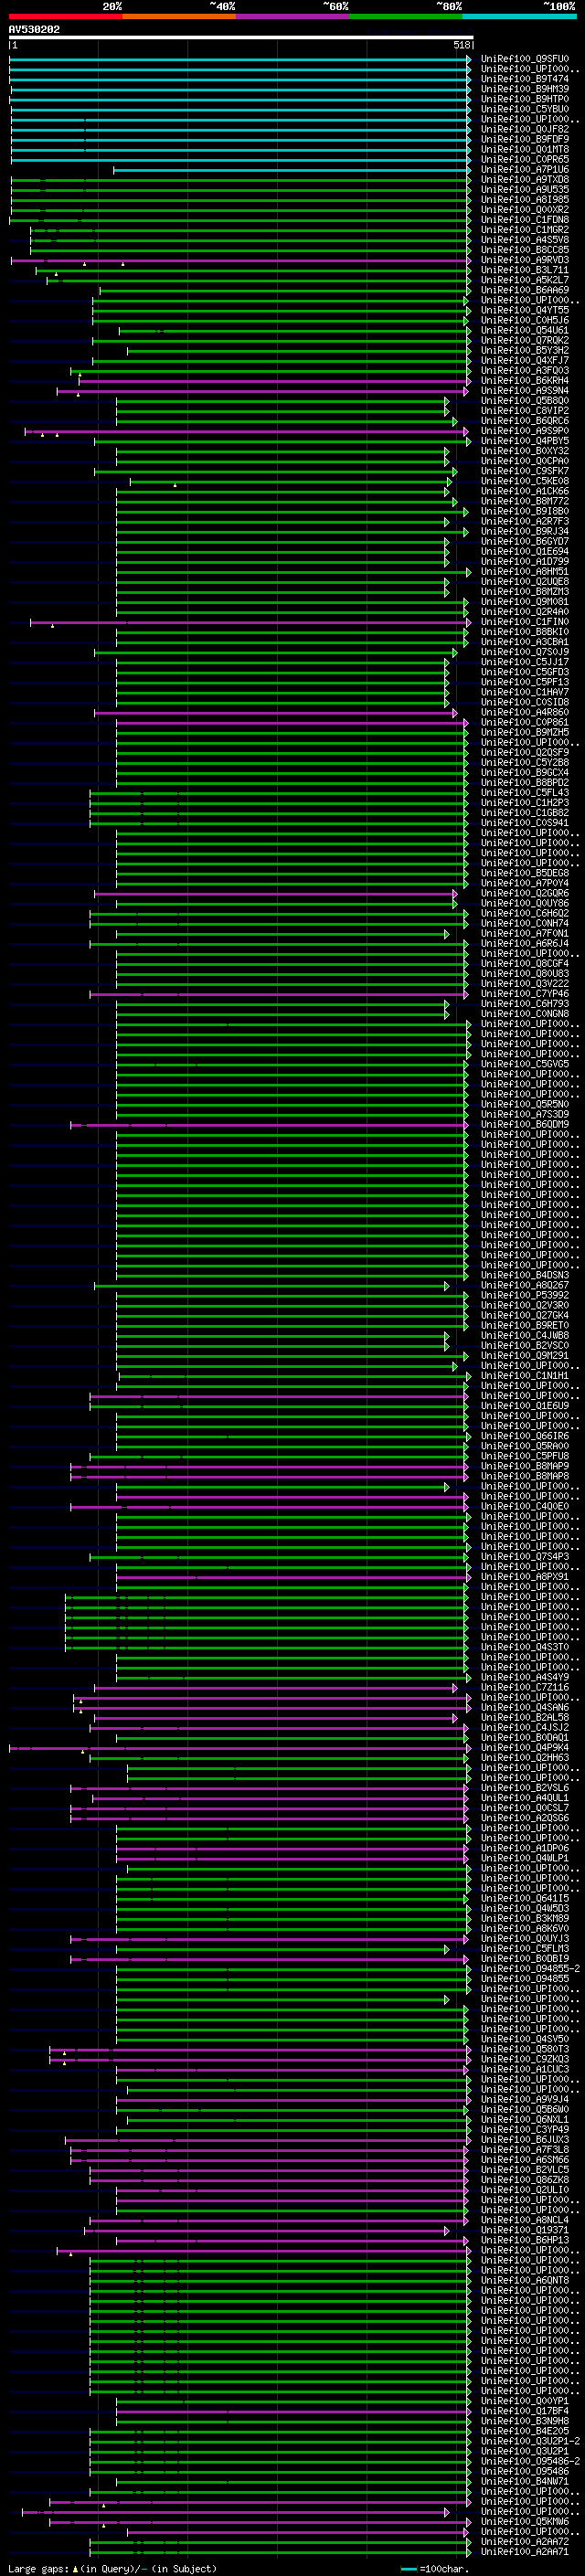Click the UniRef100_A3FQ03 label

coord(525,371)
